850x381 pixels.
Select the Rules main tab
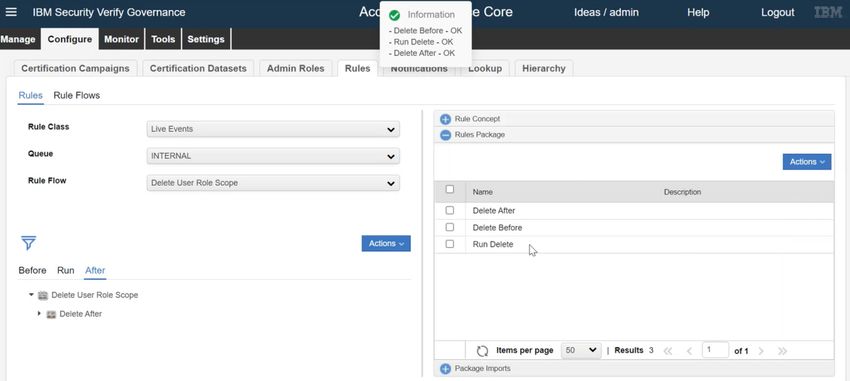(x=357, y=68)
